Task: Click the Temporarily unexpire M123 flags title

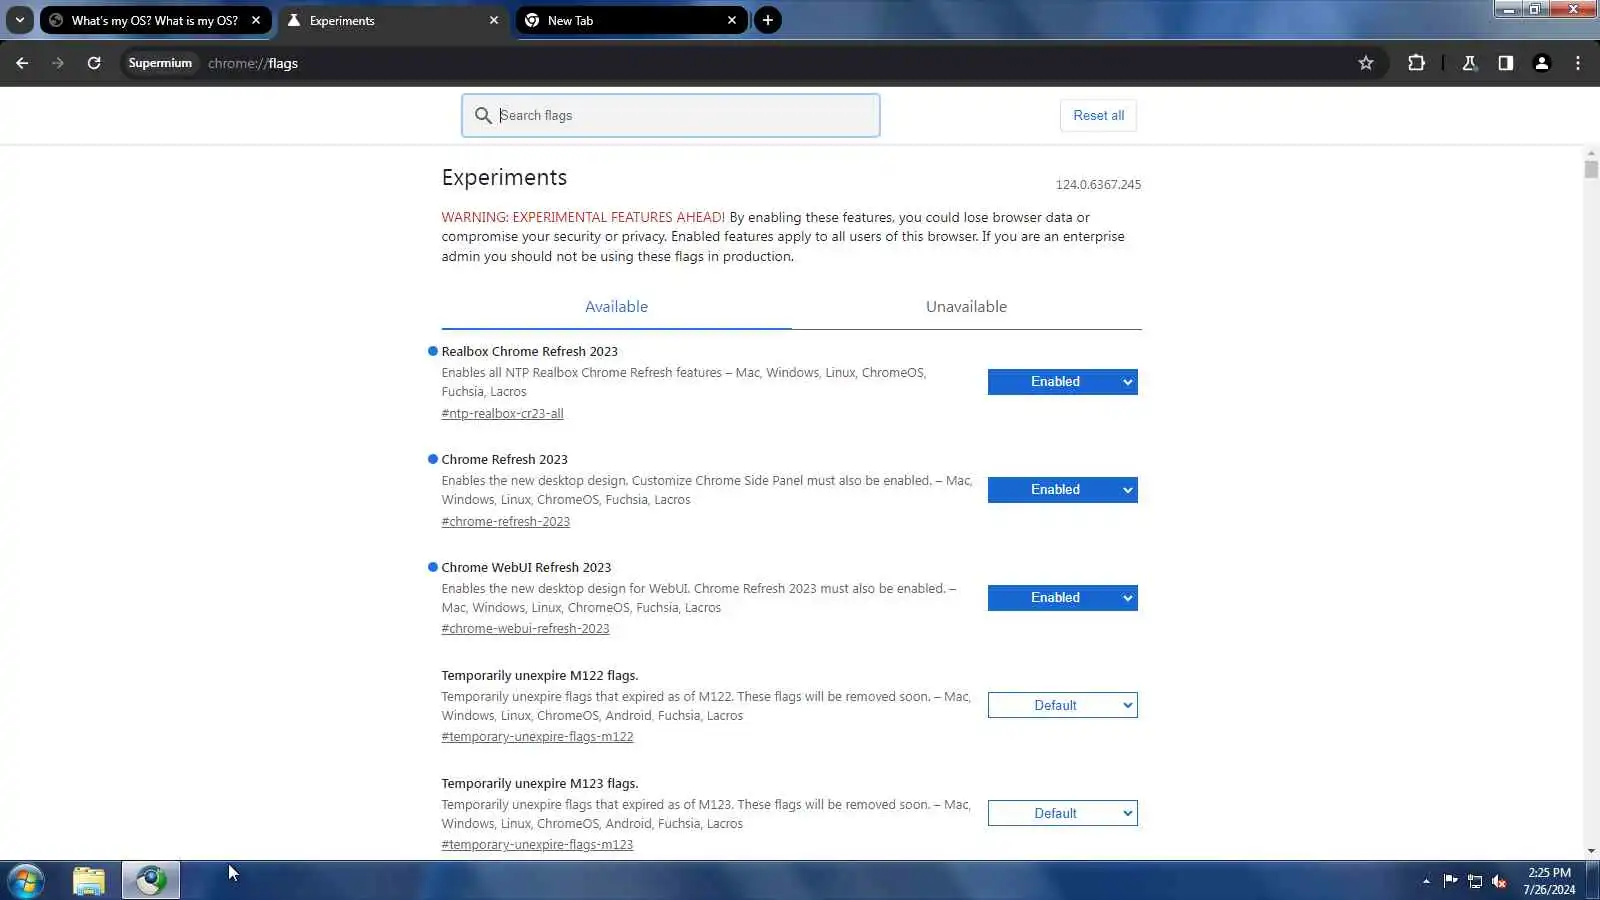Action: coord(539,784)
